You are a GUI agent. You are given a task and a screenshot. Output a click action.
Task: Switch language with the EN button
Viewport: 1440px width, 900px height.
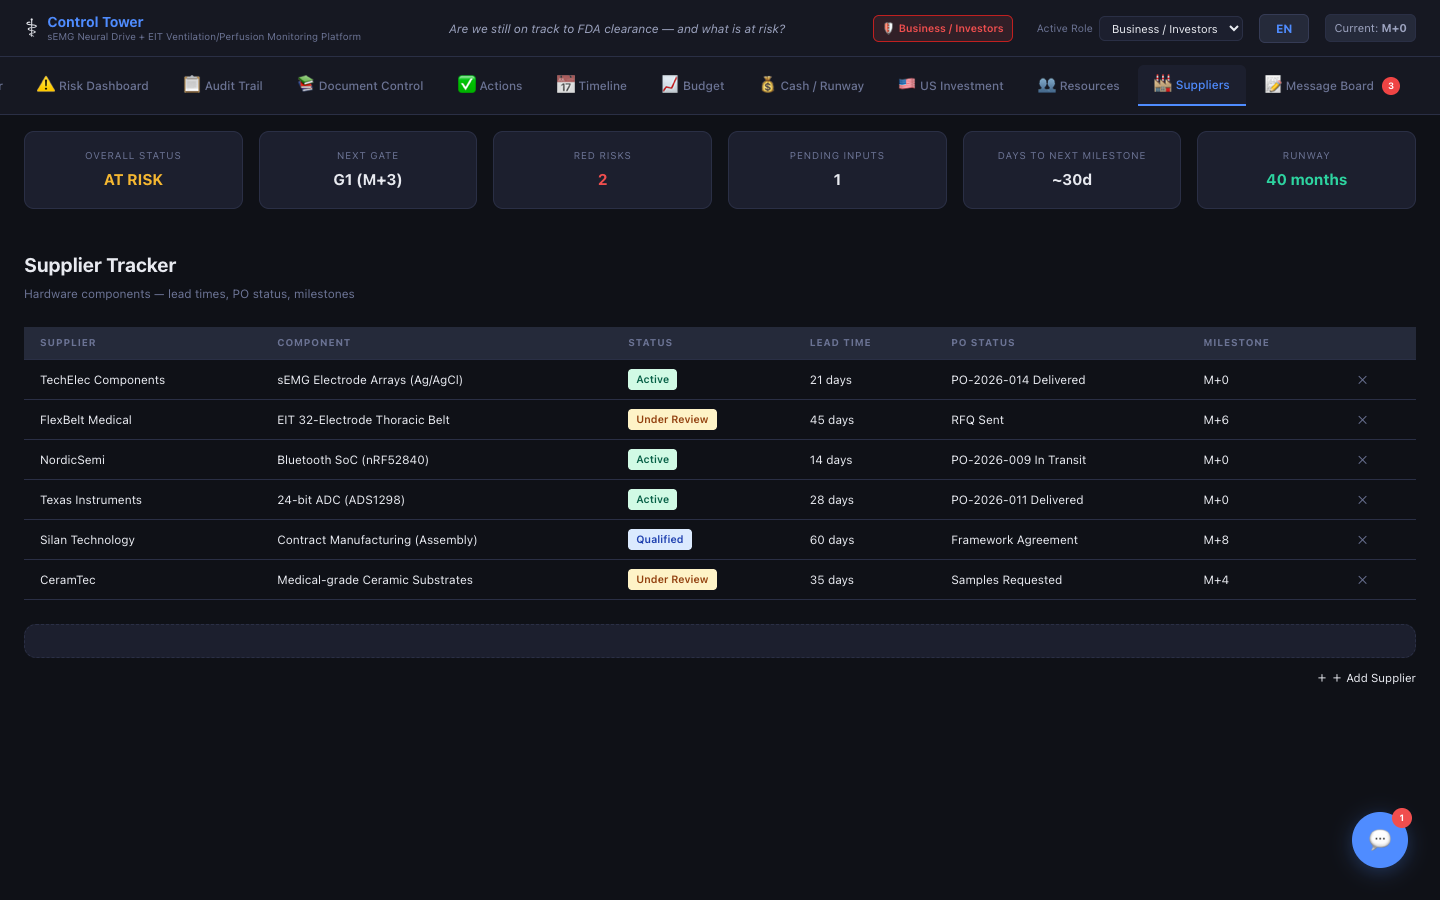[x=1283, y=29]
